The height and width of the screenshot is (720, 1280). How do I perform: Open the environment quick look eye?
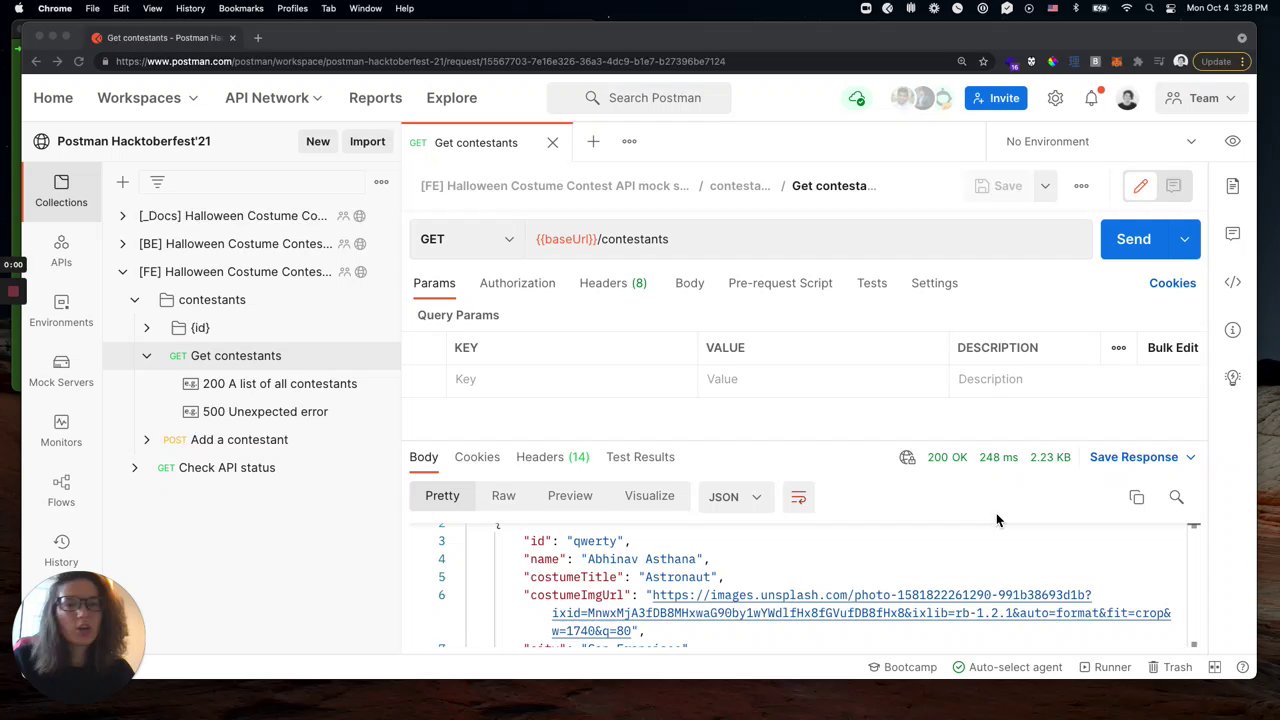click(x=1232, y=142)
